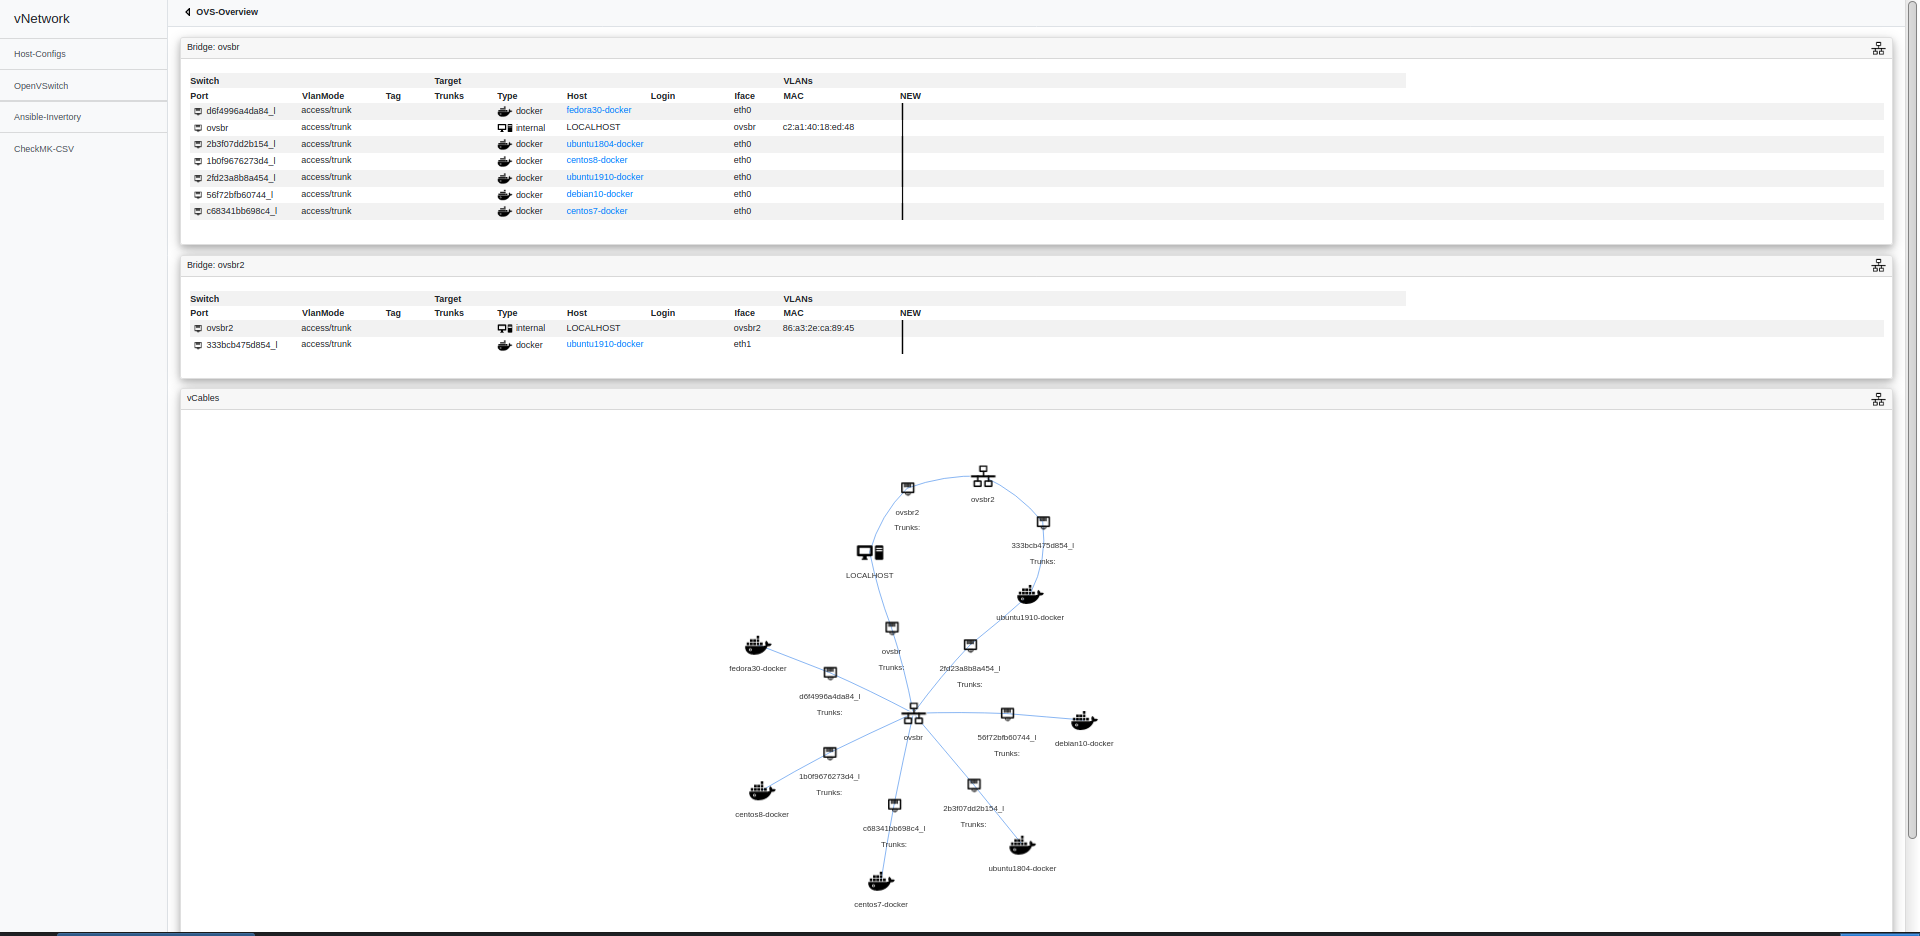The height and width of the screenshot is (936, 1920).
Task: Click port icon for d6f4996a4da84_l row
Action: [198, 111]
